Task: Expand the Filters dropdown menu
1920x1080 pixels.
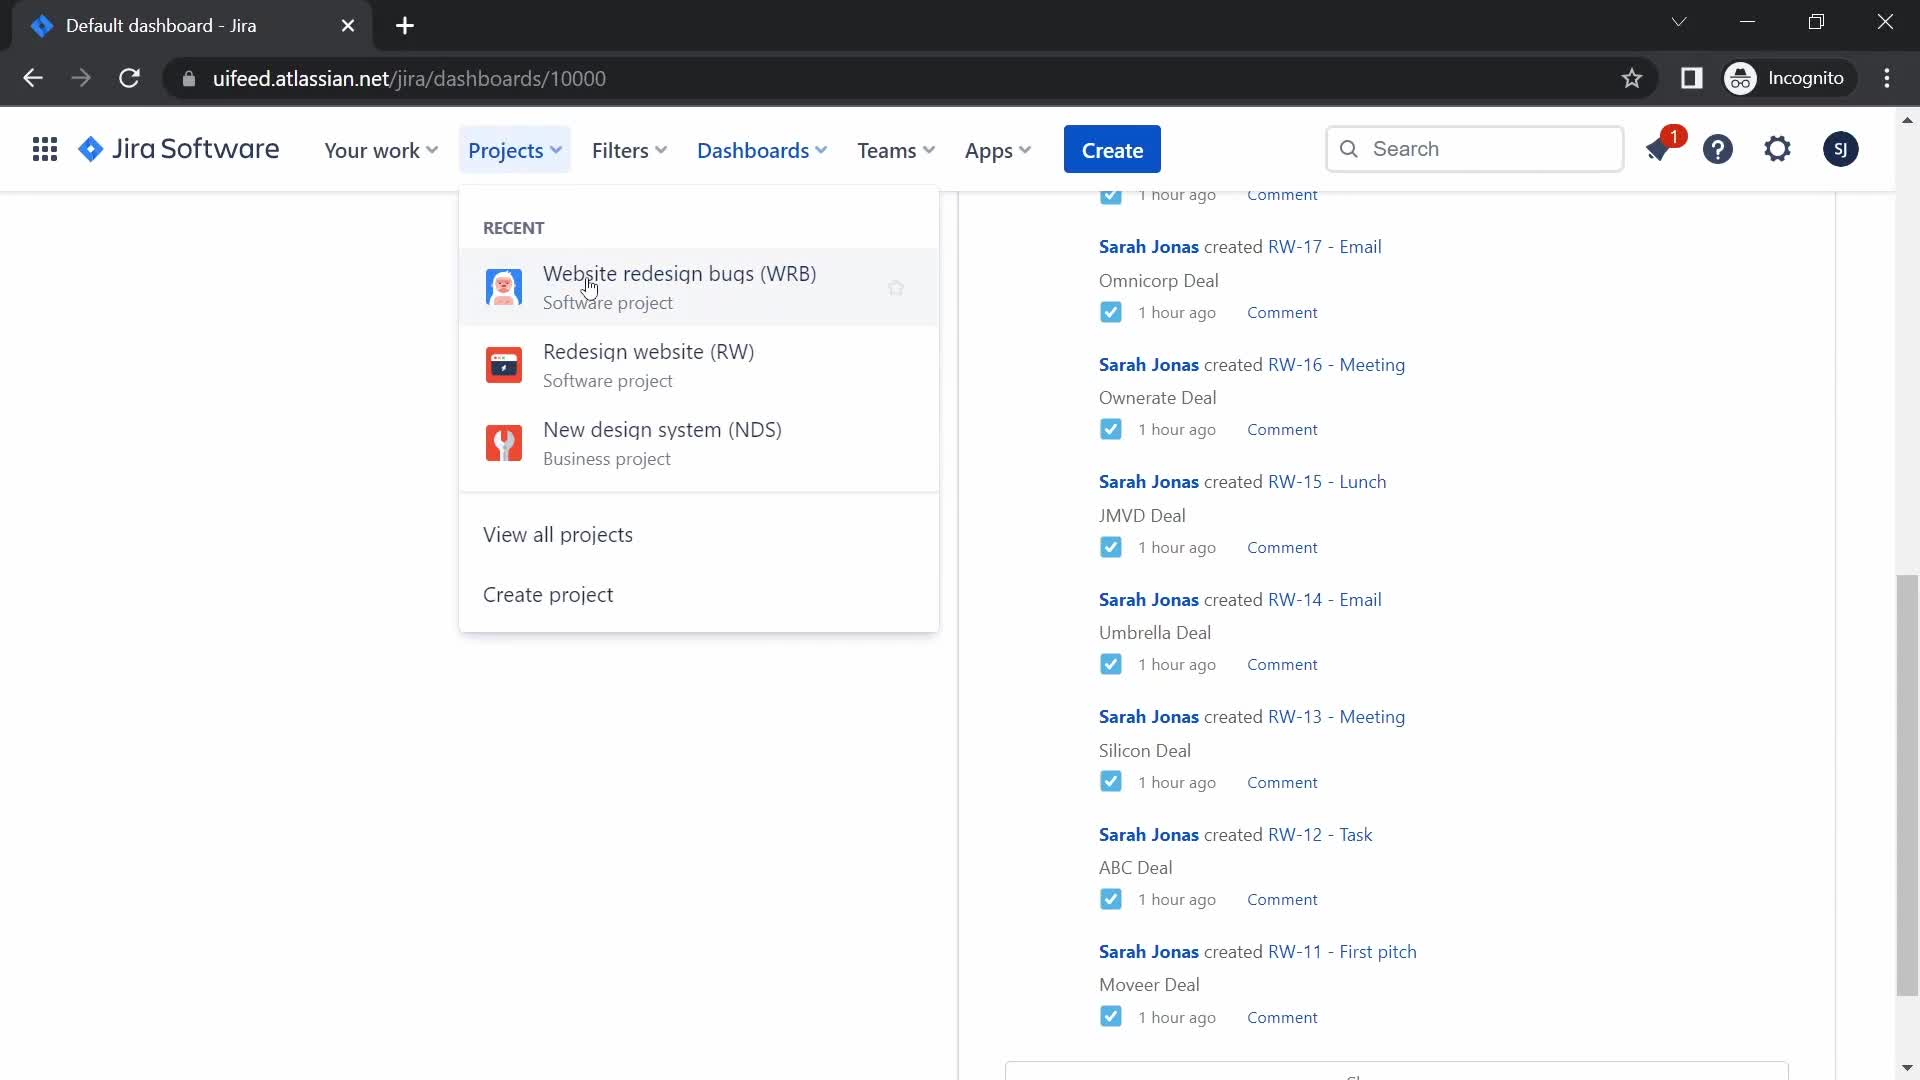Action: click(630, 149)
